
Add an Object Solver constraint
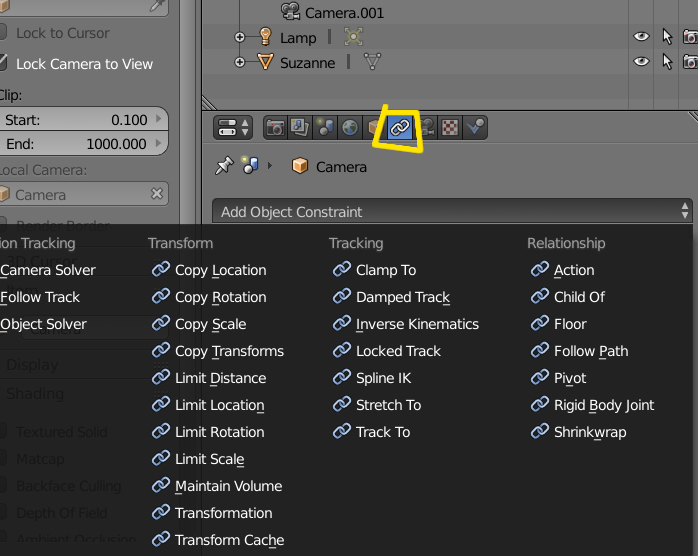click(x=43, y=324)
